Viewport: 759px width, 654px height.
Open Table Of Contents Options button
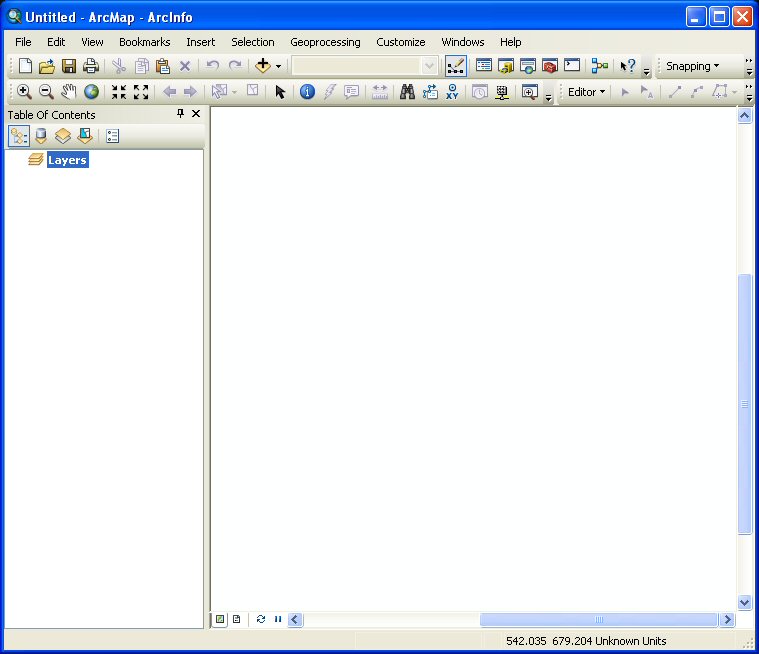(112, 136)
